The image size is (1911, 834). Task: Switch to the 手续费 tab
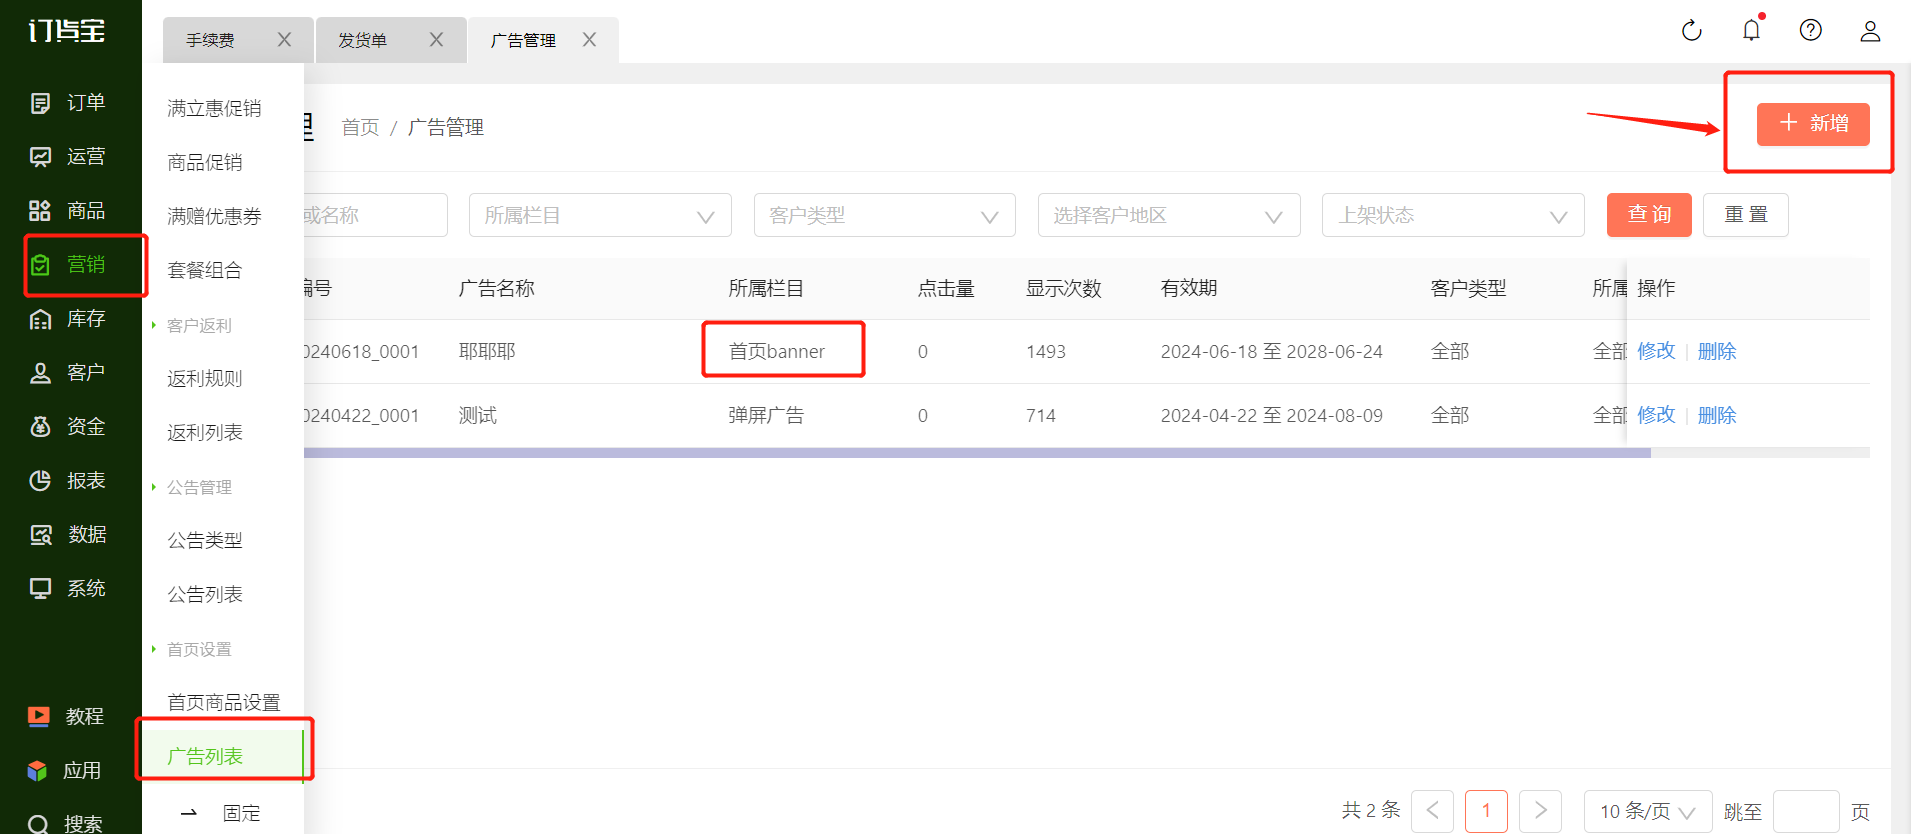click(x=211, y=40)
